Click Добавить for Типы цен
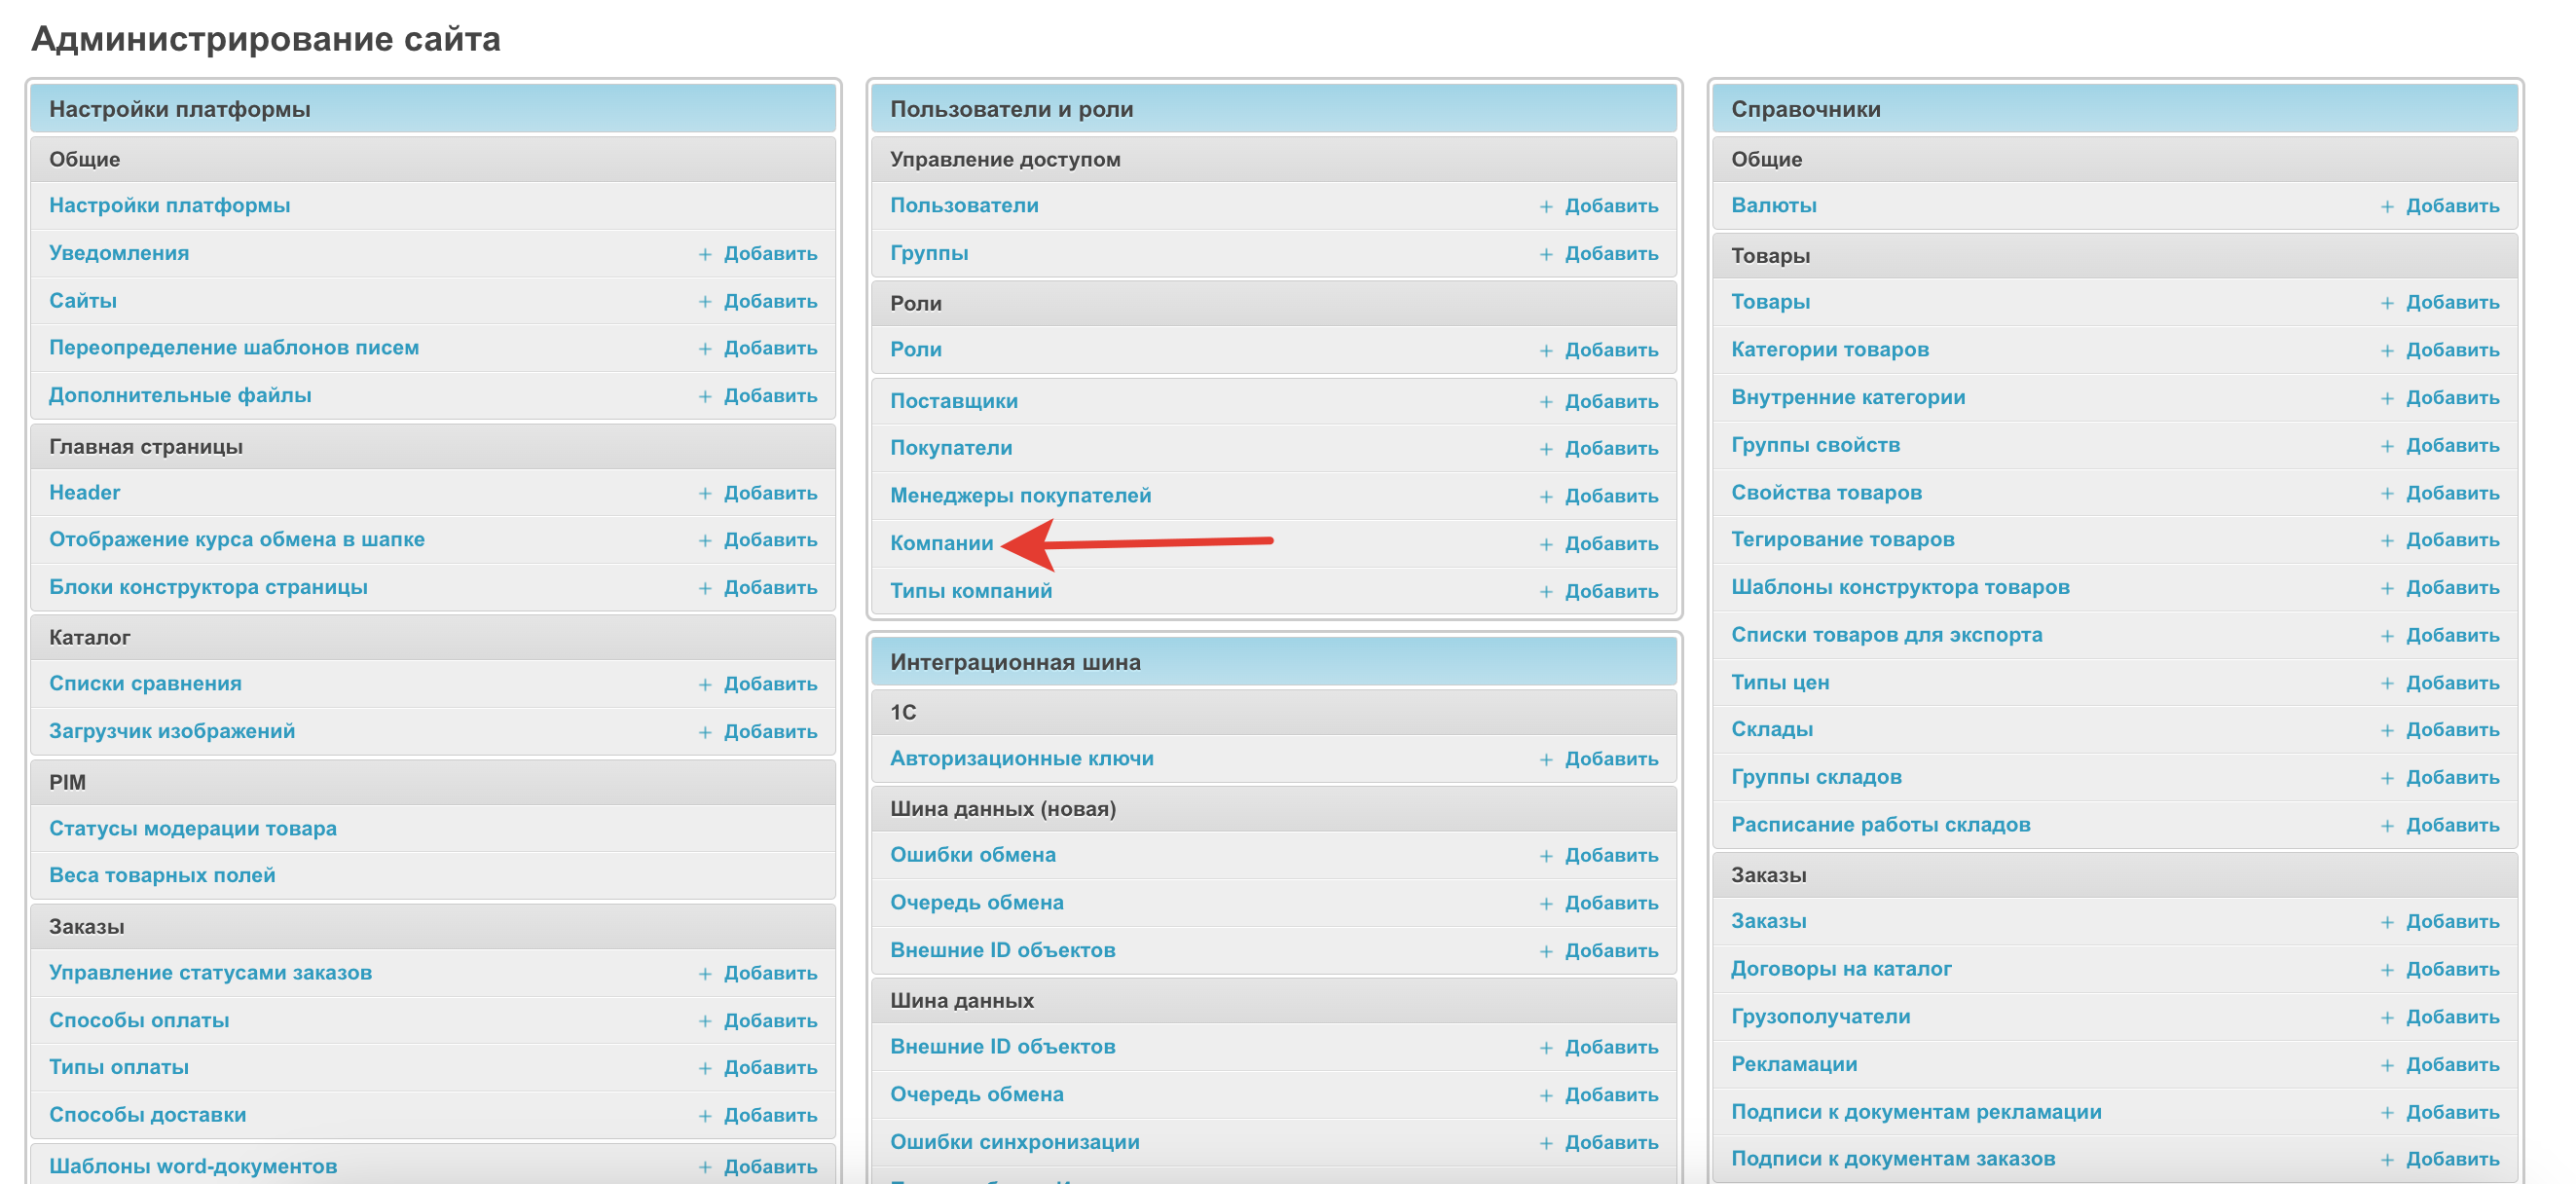2576x1184 pixels. (2452, 683)
